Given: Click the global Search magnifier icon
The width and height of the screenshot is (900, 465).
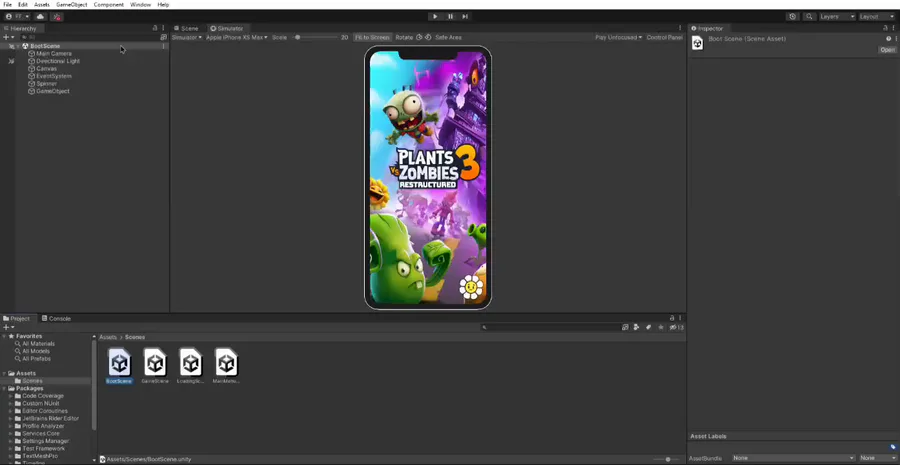Looking at the screenshot, I should click(x=809, y=17).
